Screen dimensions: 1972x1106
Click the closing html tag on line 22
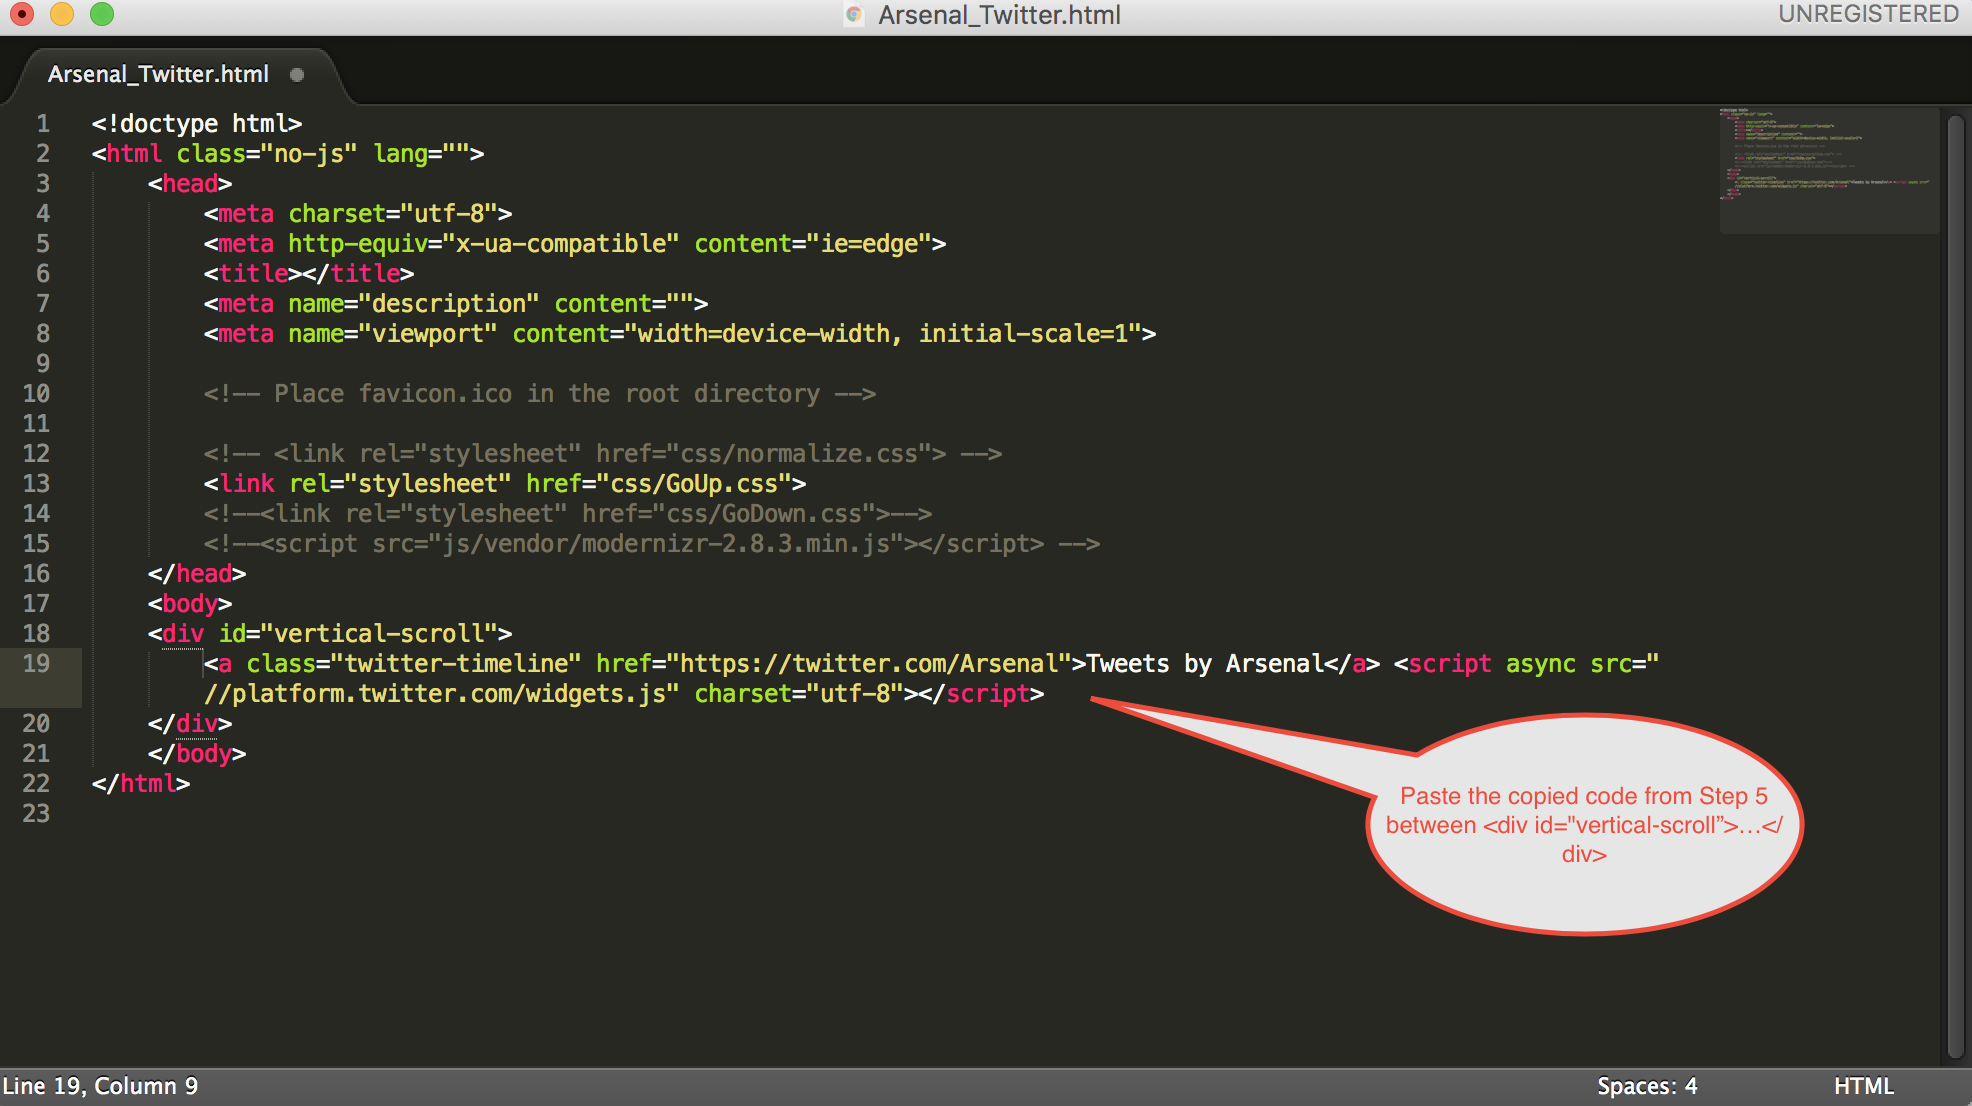(x=141, y=784)
